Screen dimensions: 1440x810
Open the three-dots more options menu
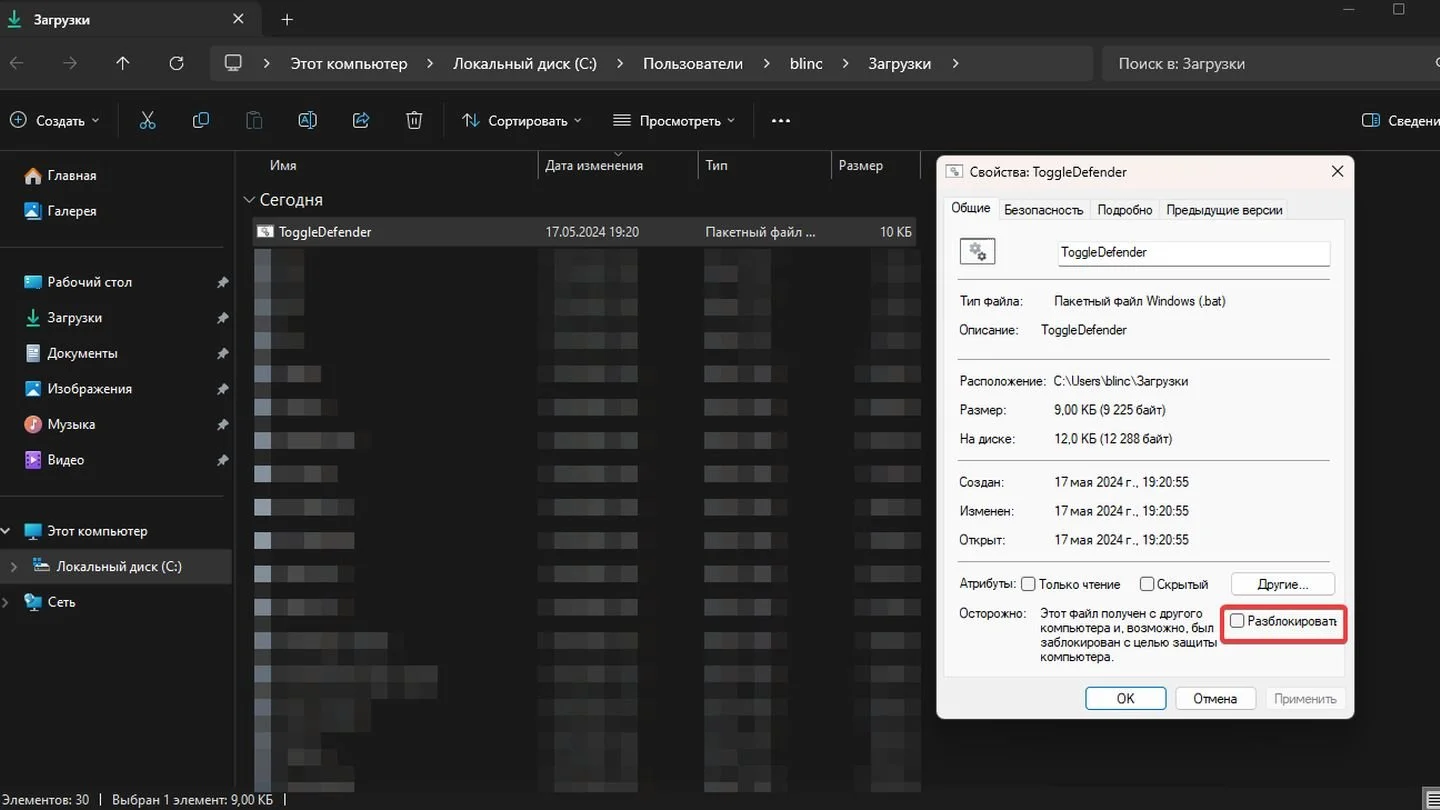click(x=781, y=120)
